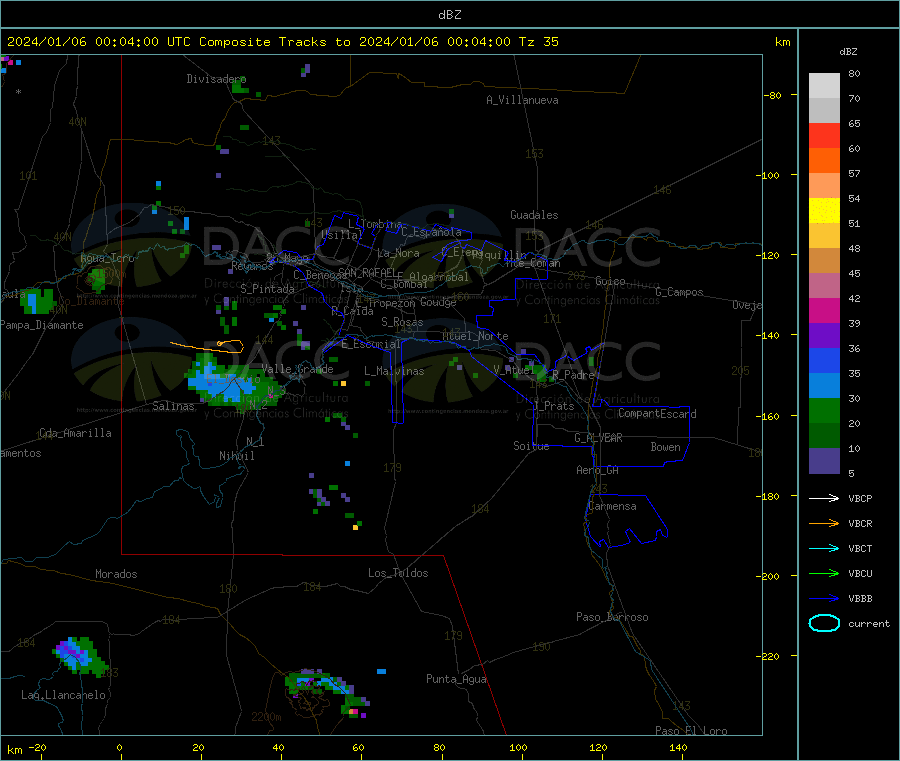
Task: Select the light blue 30-35 dBZ swatch
Action: (824, 386)
